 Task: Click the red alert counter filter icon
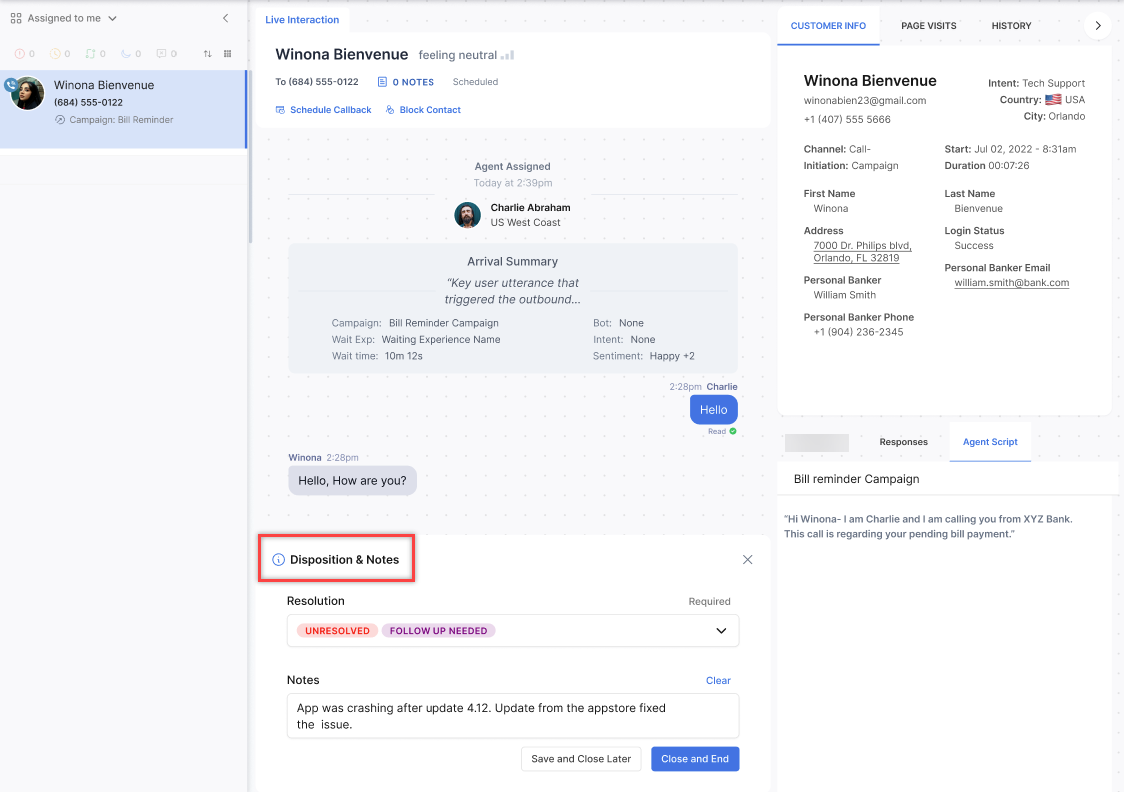[20, 54]
